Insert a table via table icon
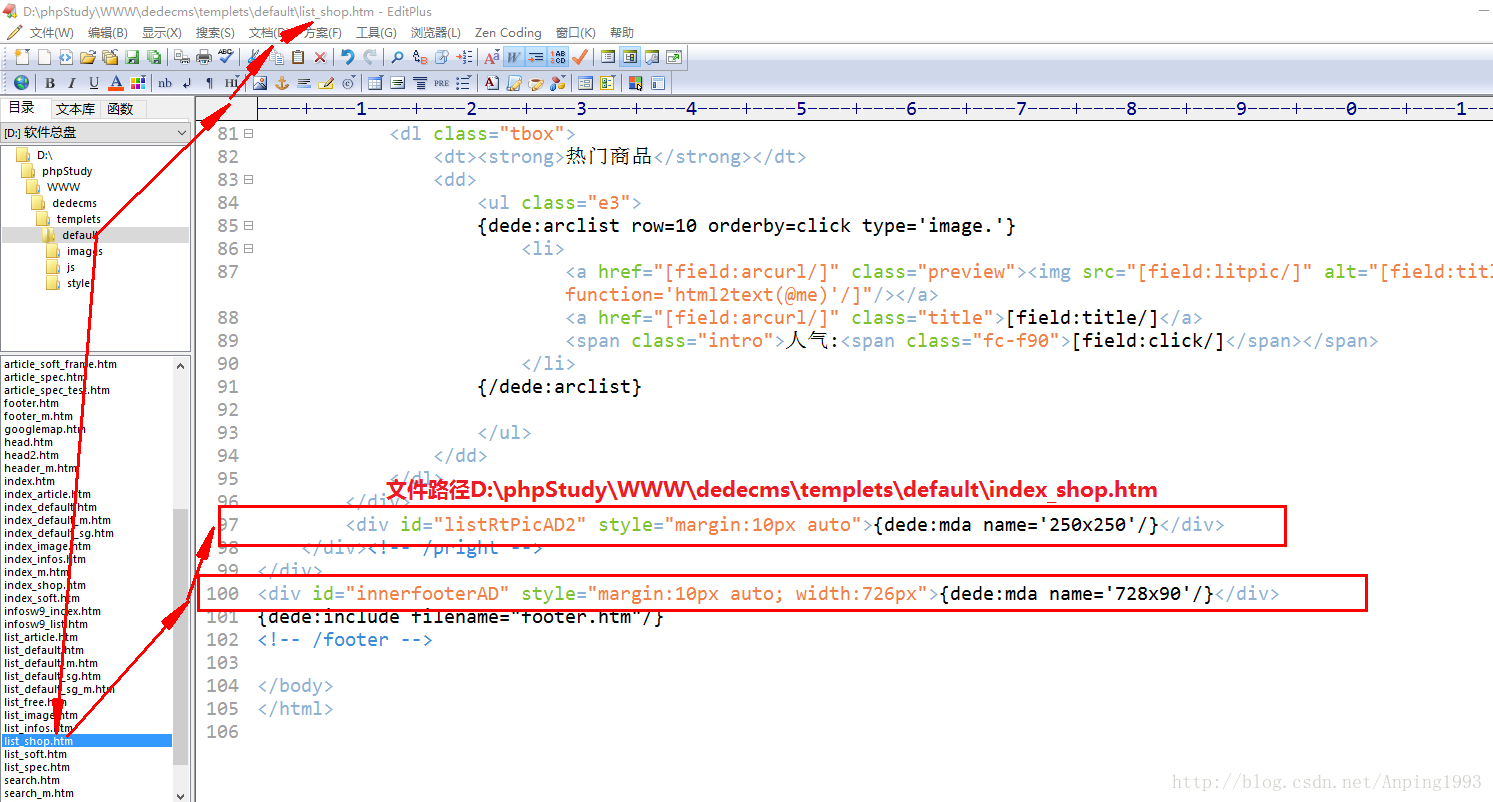 (x=375, y=83)
